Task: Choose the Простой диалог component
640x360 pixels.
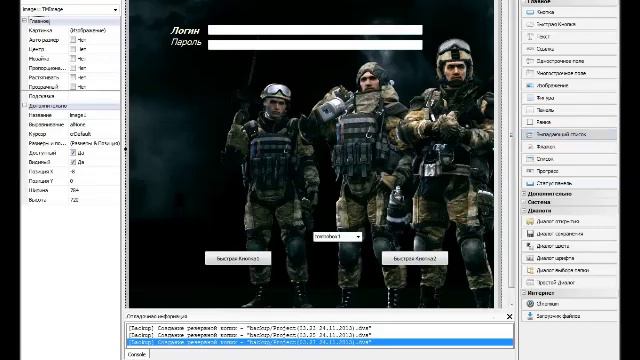Action: 569,282
